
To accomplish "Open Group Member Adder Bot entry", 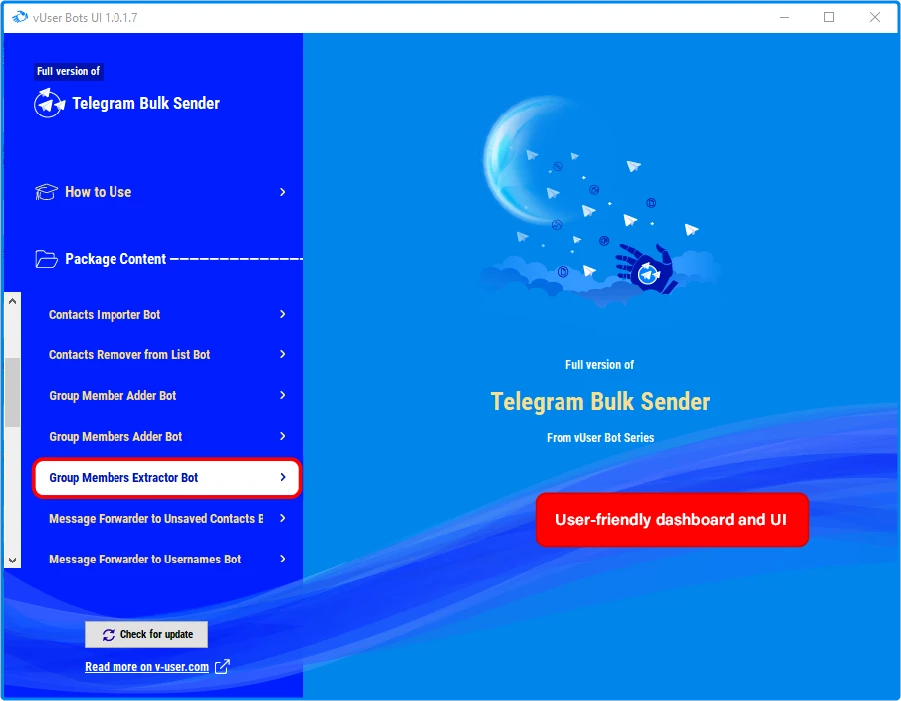I will (x=167, y=395).
